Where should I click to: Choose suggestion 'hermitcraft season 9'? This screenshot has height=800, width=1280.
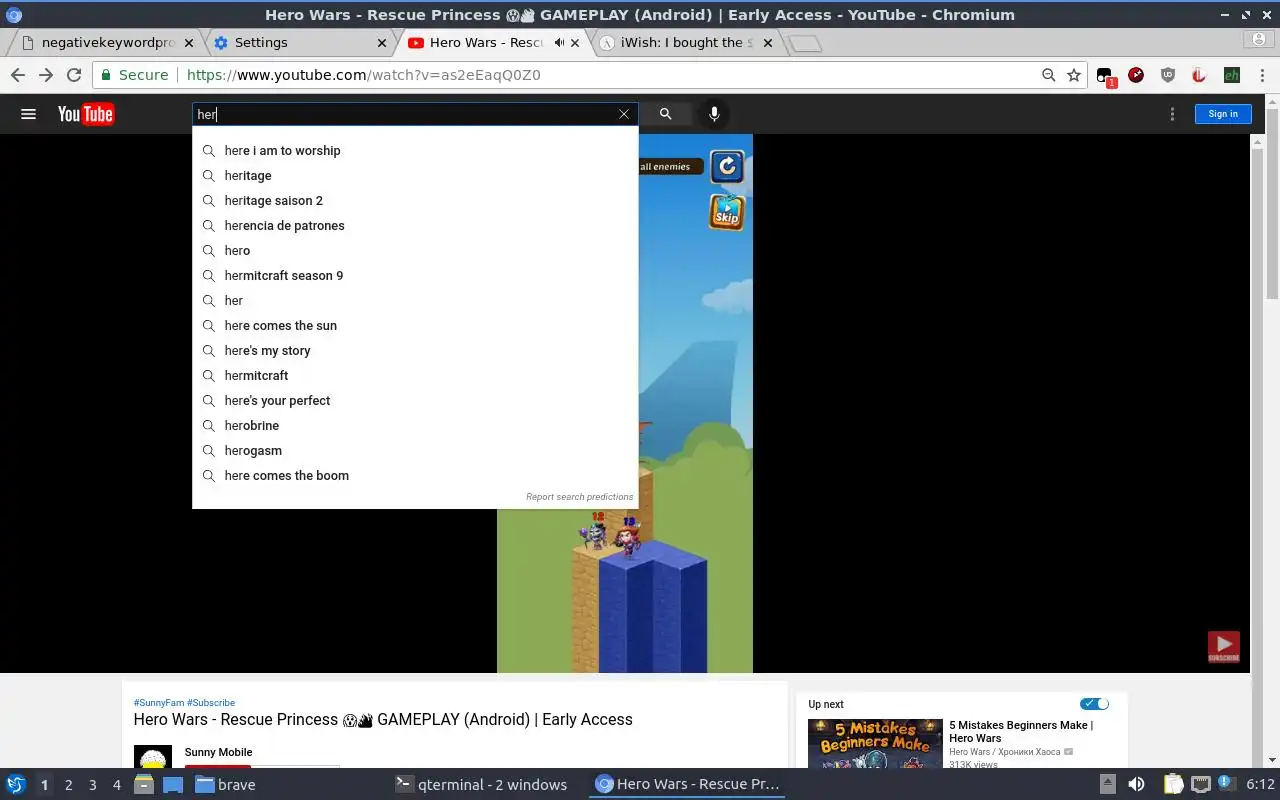(x=415, y=276)
